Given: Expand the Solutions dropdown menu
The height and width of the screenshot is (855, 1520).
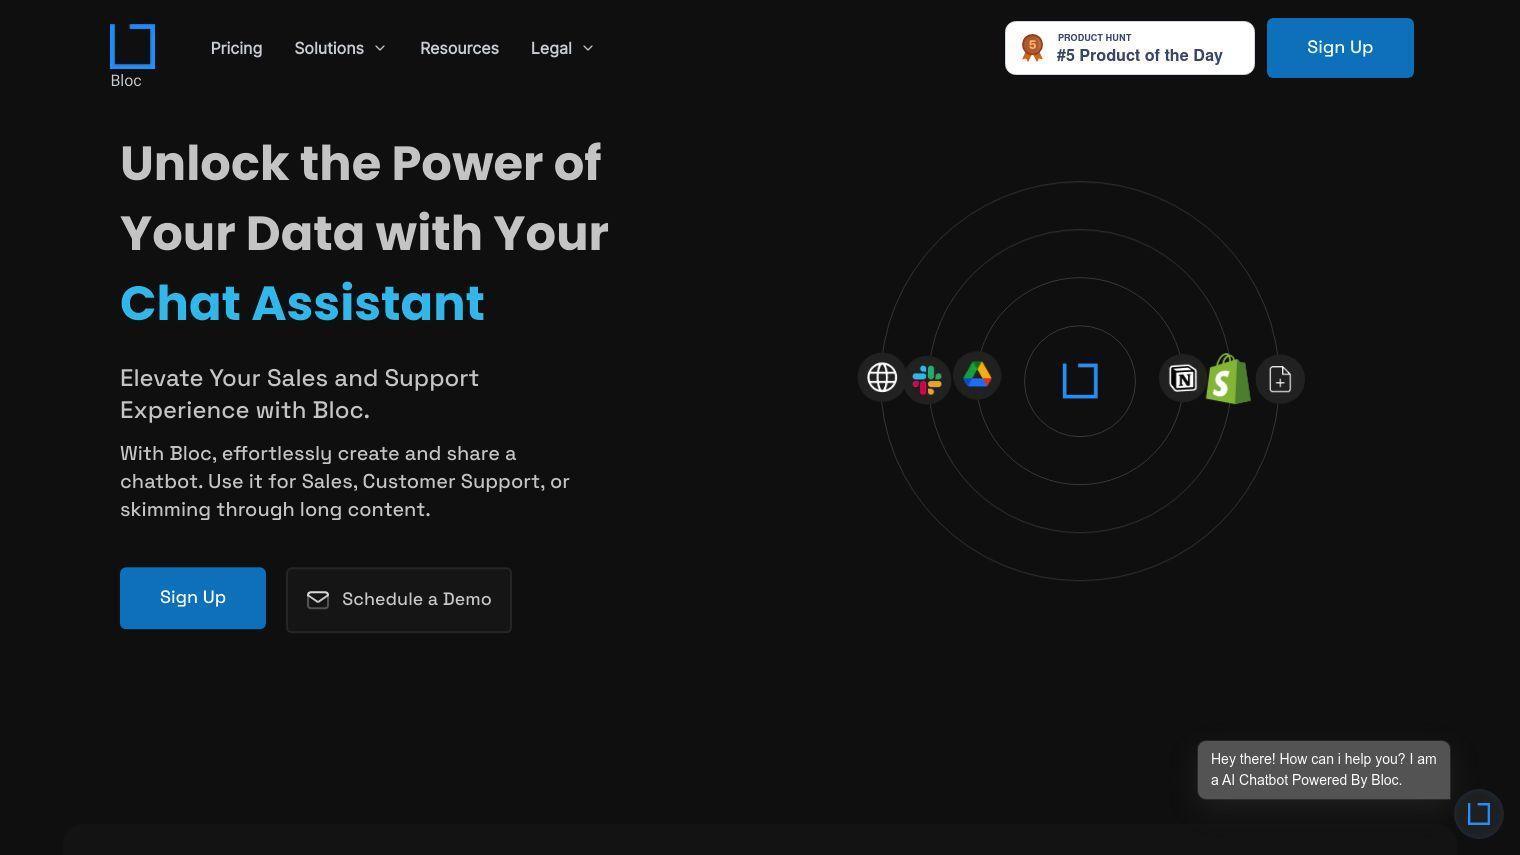Looking at the screenshot, I should [340, 48].
